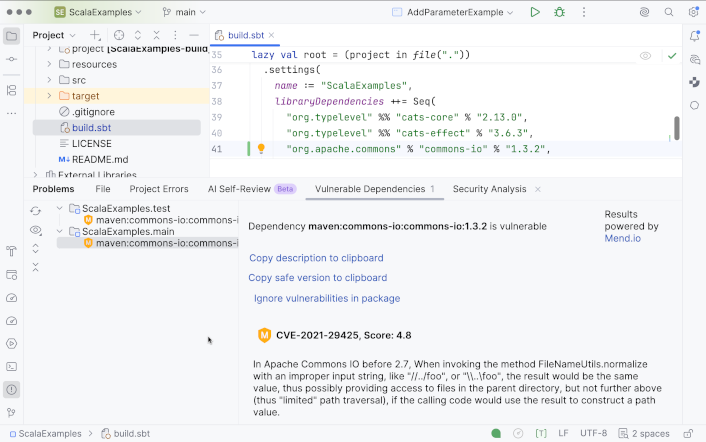Viewport: 706px width, 442px height.
Task: Click Copy safe version to clipboard link
Action: click(318, 278)
